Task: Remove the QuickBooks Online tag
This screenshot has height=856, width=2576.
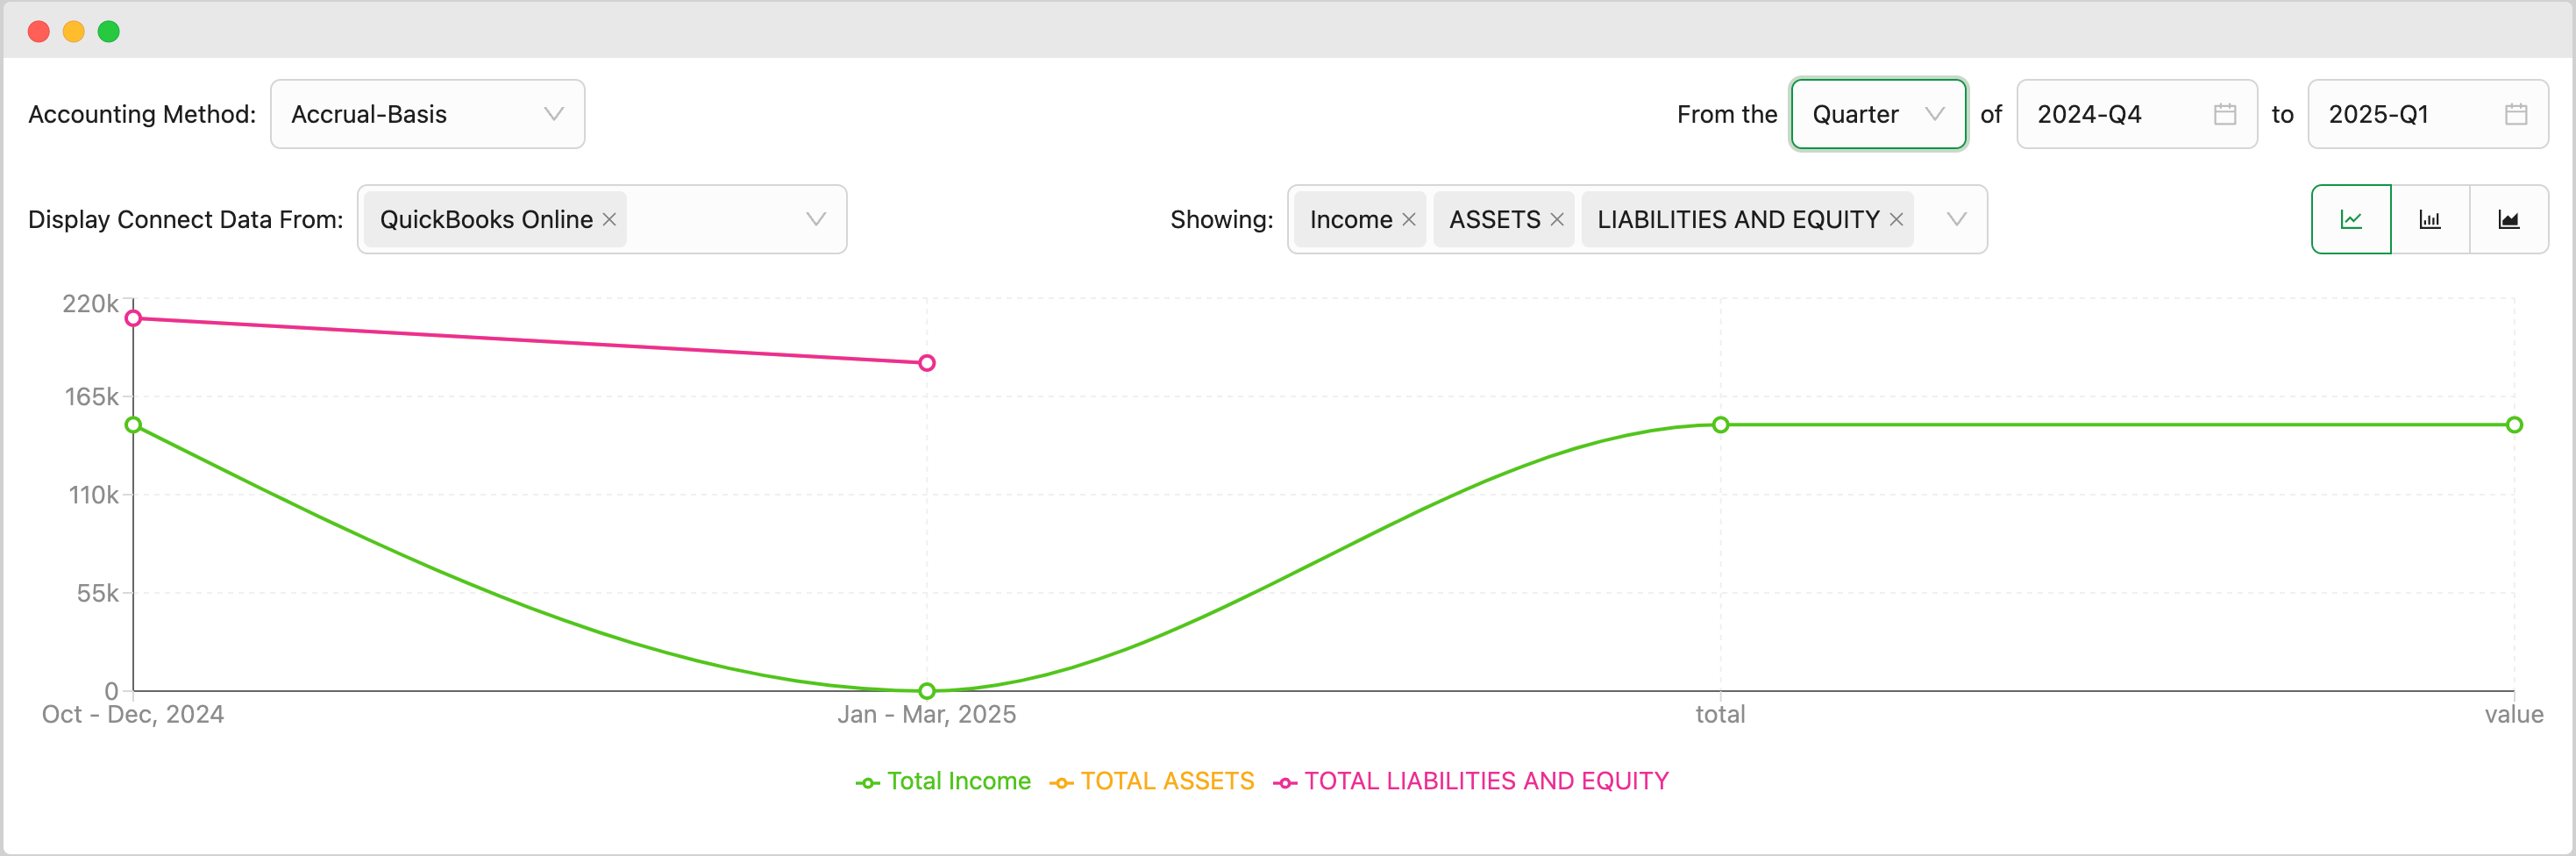Action: pos(609,219)
